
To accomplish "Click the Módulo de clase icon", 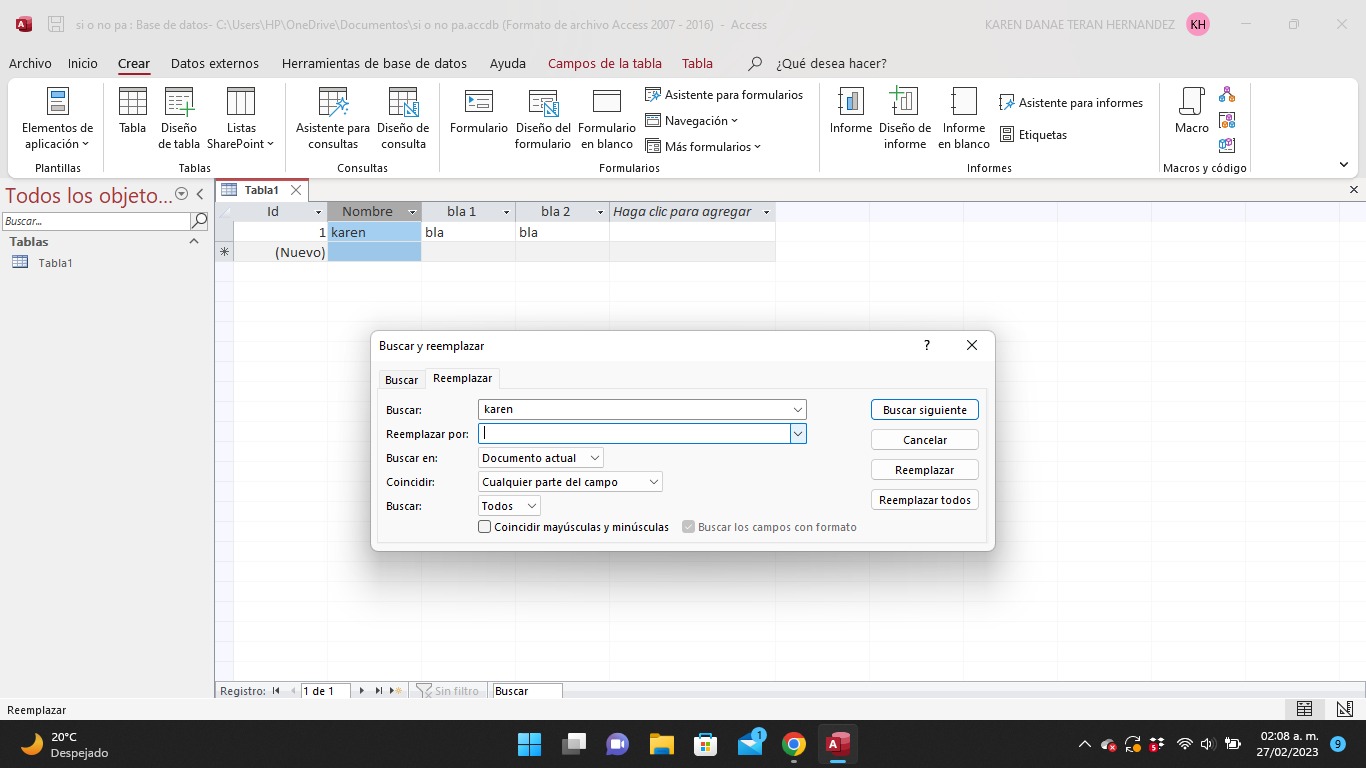I will [x=1227, y=120].
